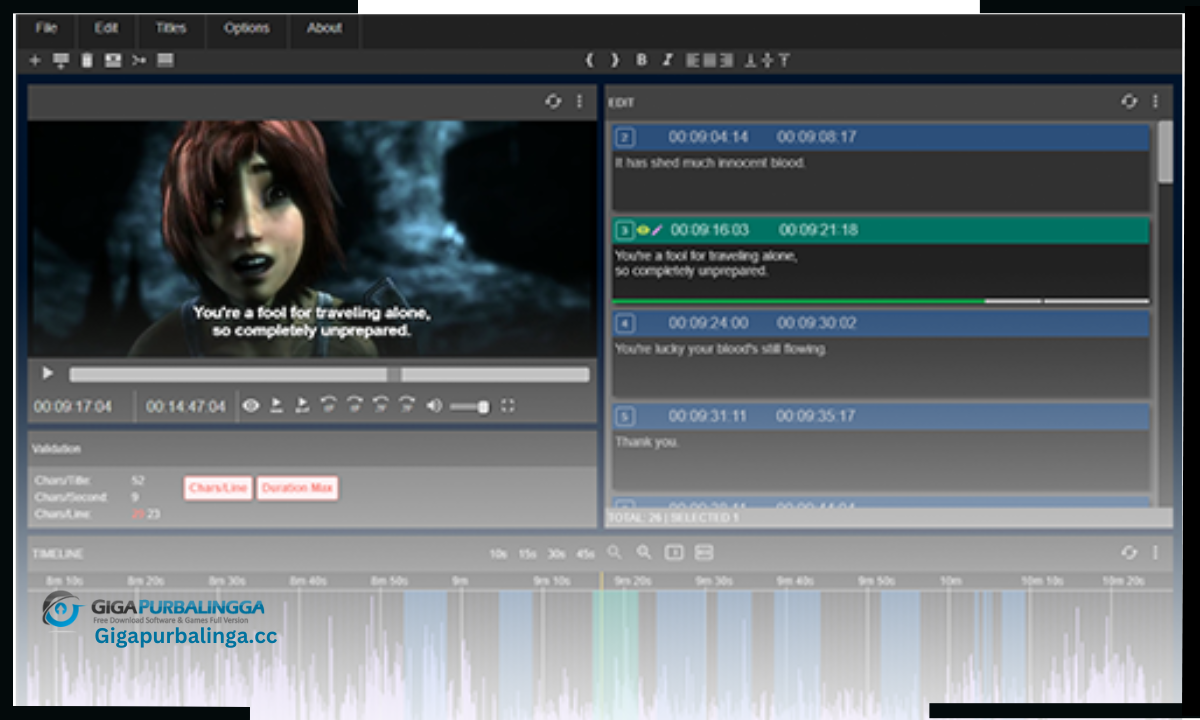Click the monitor icon with down arrow
The height and width of the screenshot is (720, 1200).
click(61, 61)
